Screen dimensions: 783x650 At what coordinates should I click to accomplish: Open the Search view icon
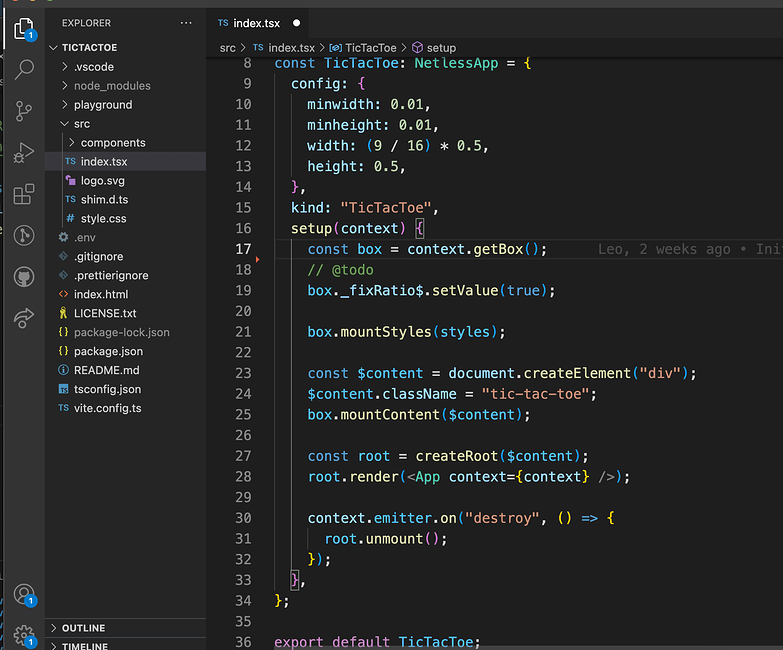pyautogui.click(x=24, y=69)
